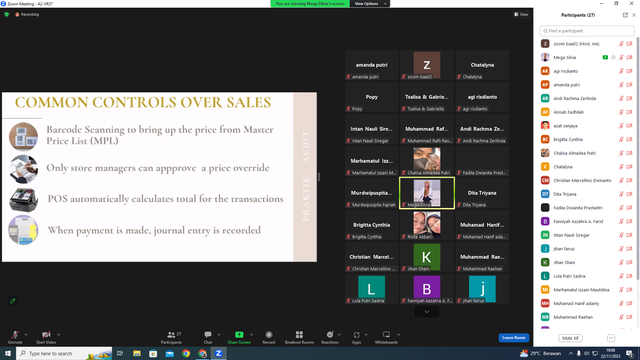The width and height of the screenshot is (640, 360).
Task: Click Intan Nauli Siregar's muted microphone icon
Action: [621, 235]
